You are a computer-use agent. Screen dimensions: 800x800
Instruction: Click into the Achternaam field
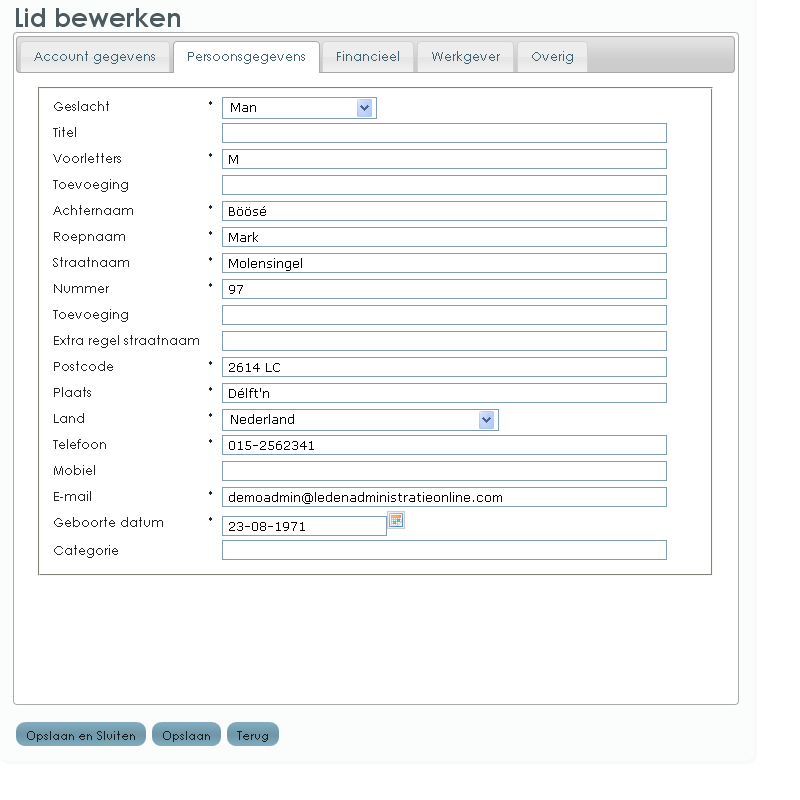tap(443, 211)
